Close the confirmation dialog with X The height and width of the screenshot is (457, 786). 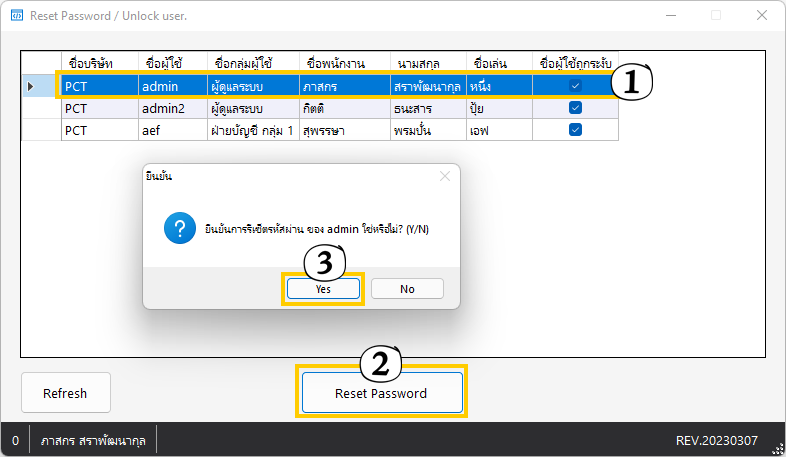[445, 176]
